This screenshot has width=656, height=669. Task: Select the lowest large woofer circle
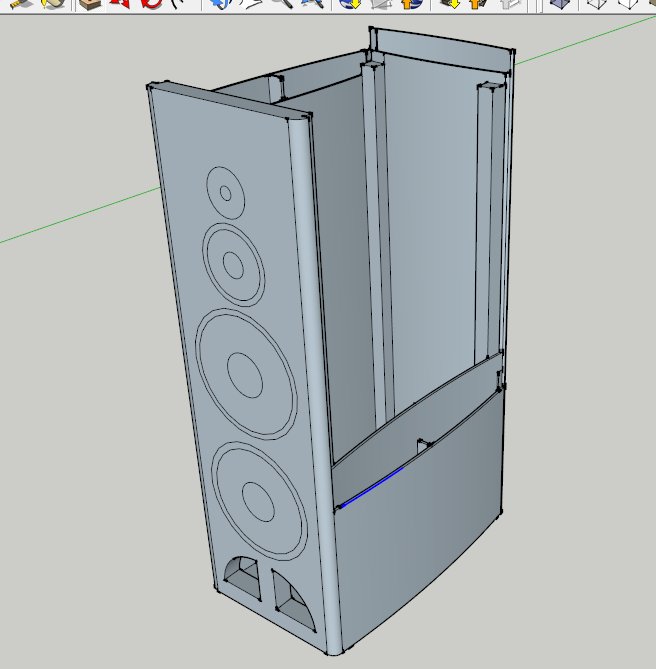point(259,501)
